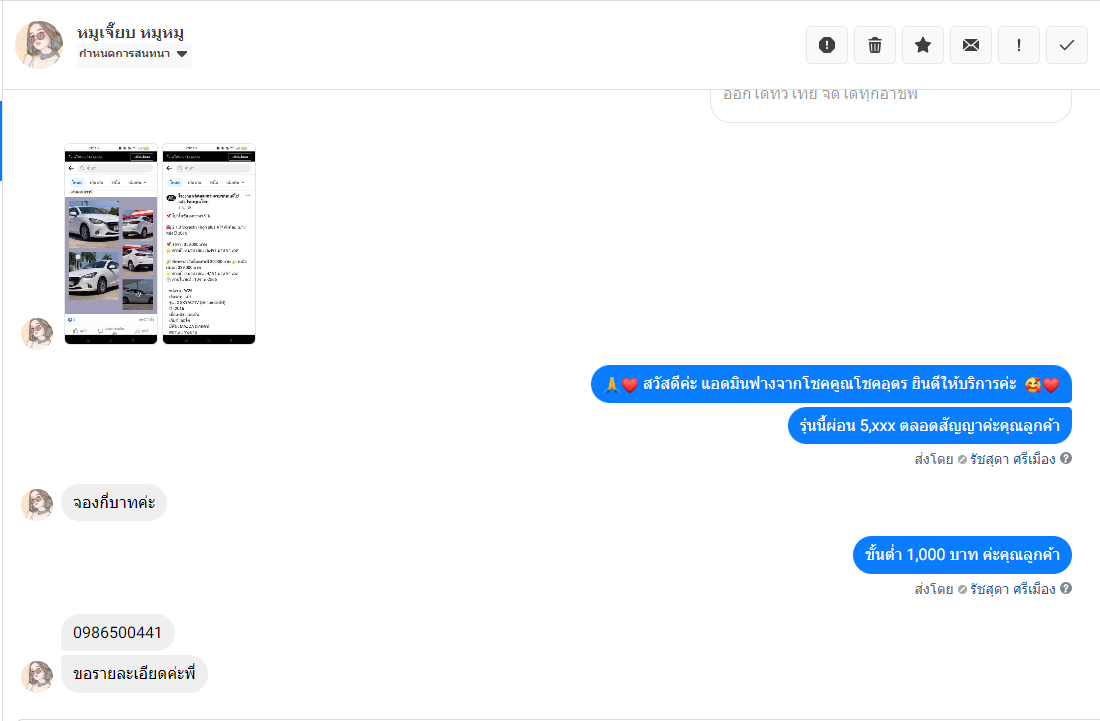
Task: Delete conversation with the trash icon
Action: point(875,45)
